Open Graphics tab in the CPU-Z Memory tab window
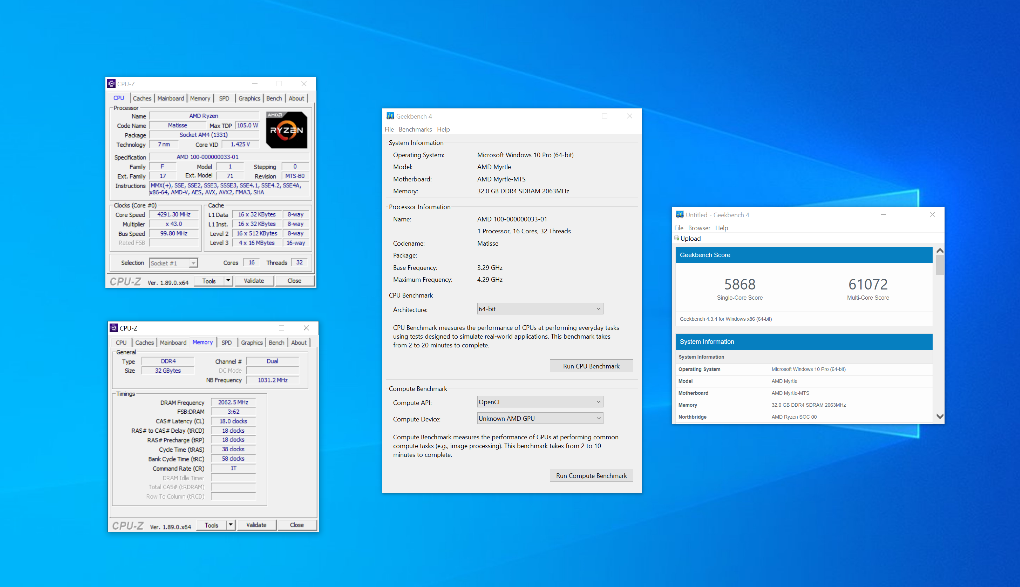This screenshot has width=1020, height=587. [x=252, y=342]
